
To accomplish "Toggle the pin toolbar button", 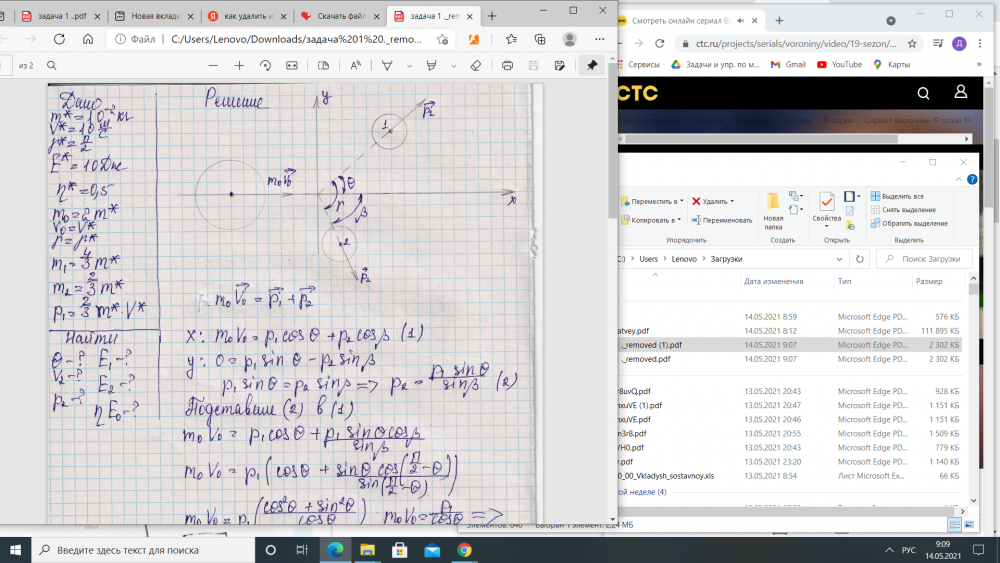I will (x=592, y=65).
